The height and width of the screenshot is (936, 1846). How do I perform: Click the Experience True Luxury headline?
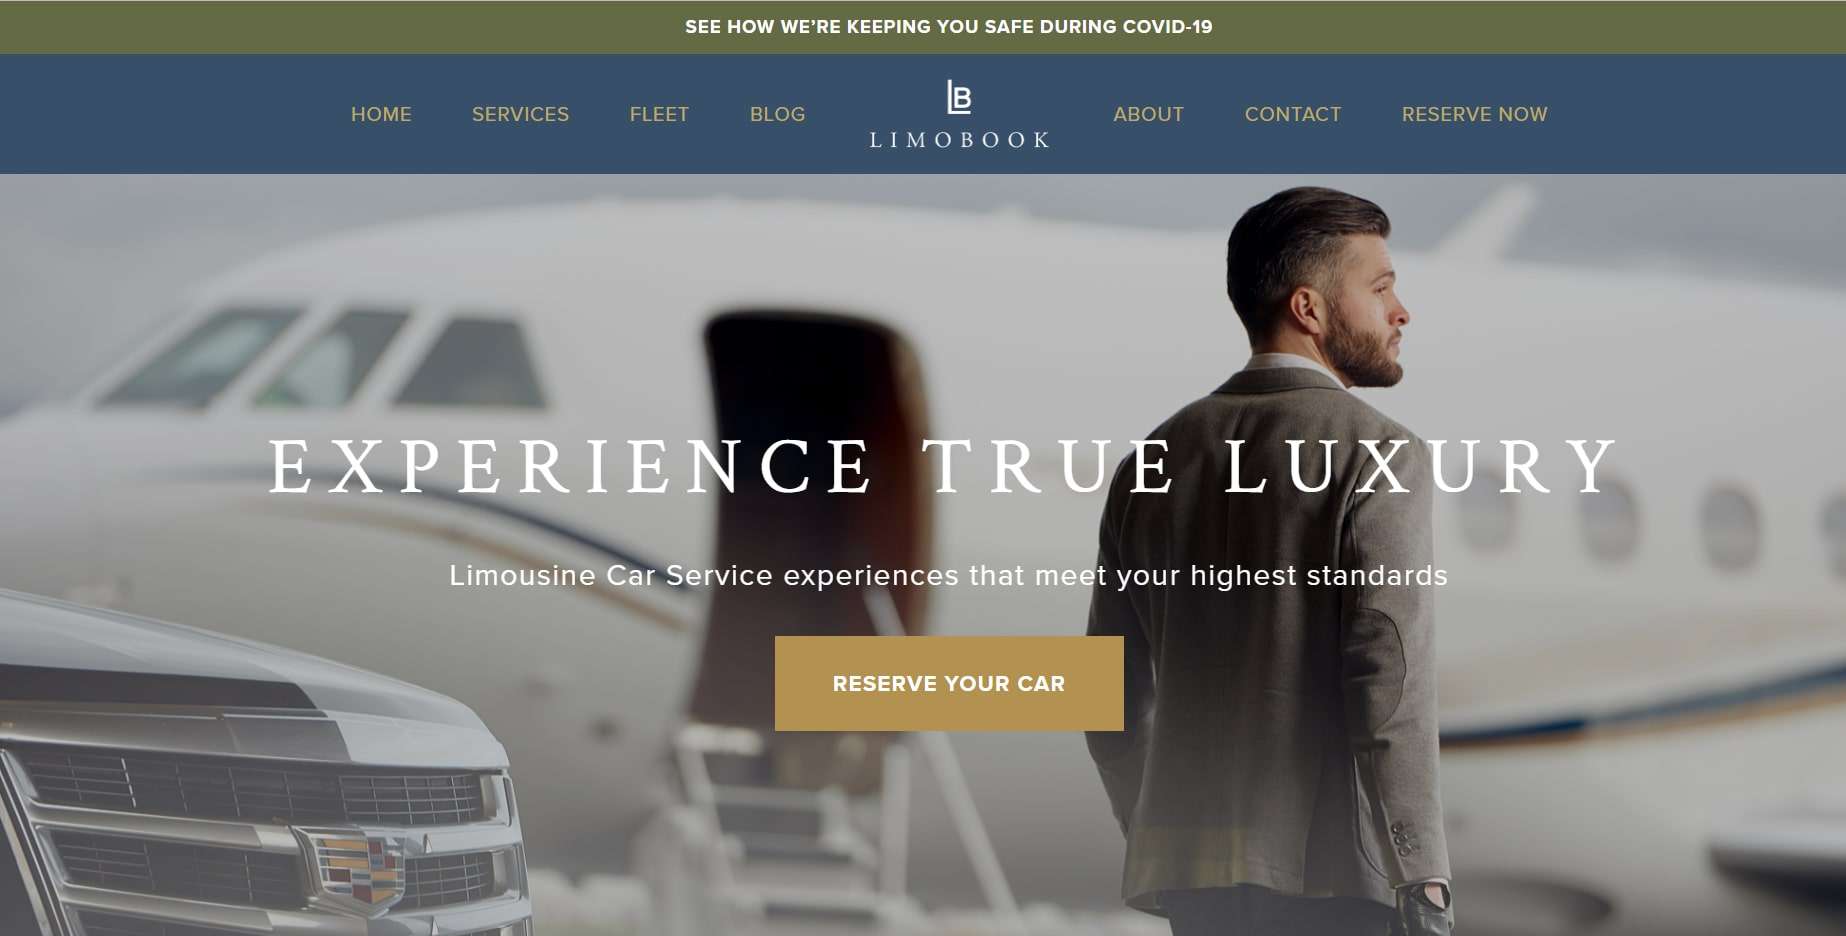[943, 466]
